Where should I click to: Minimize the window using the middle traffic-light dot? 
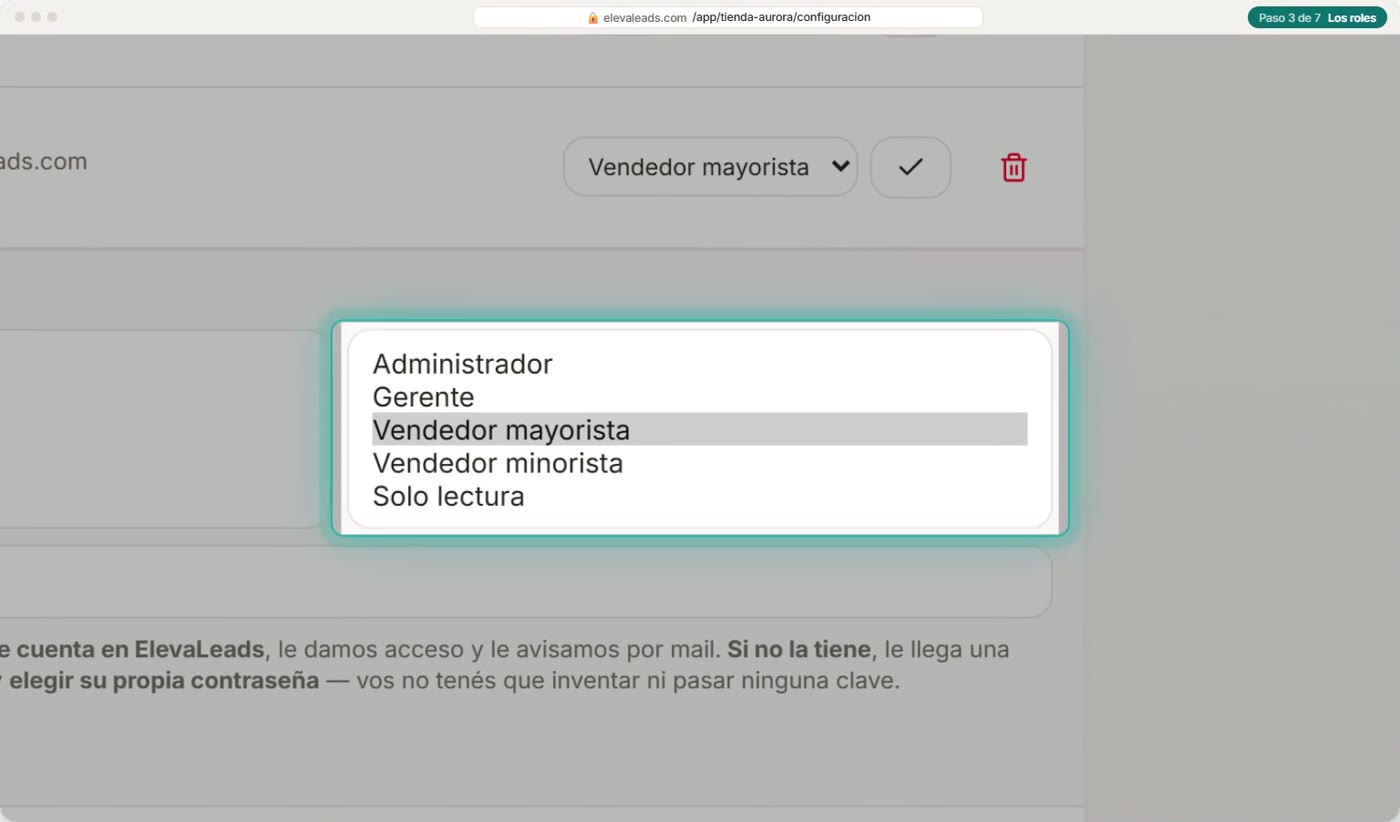pyautogui.click(x=36, y=17)
